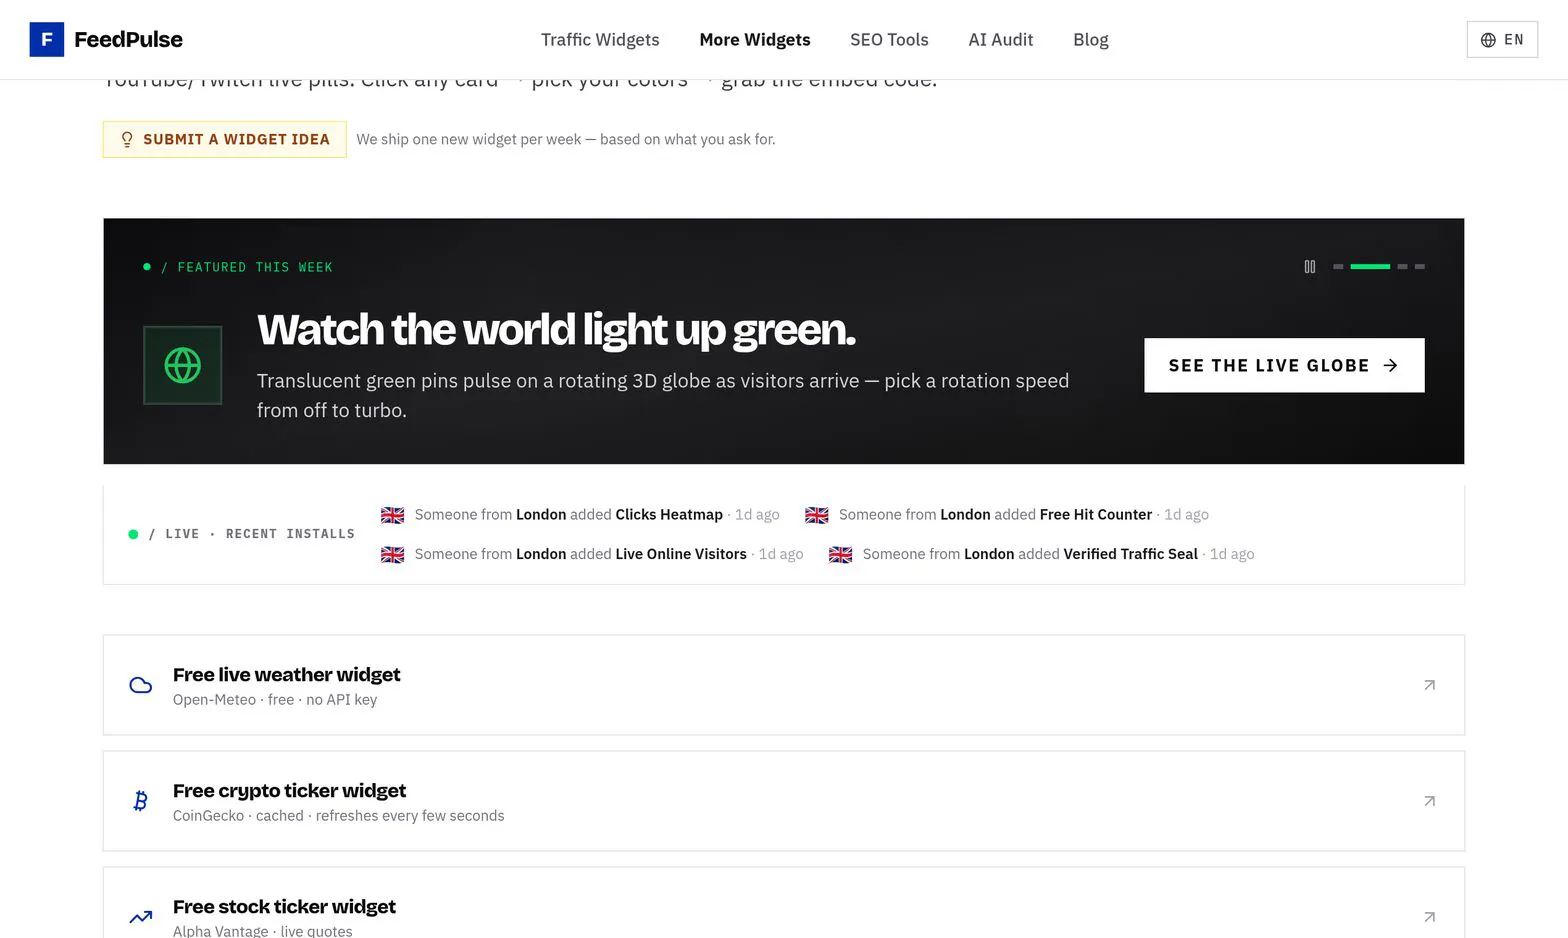The height and width of the screenshot is (938, 1568).
Task: Open the Free stock ticker widget title
Action: point(285,907)
